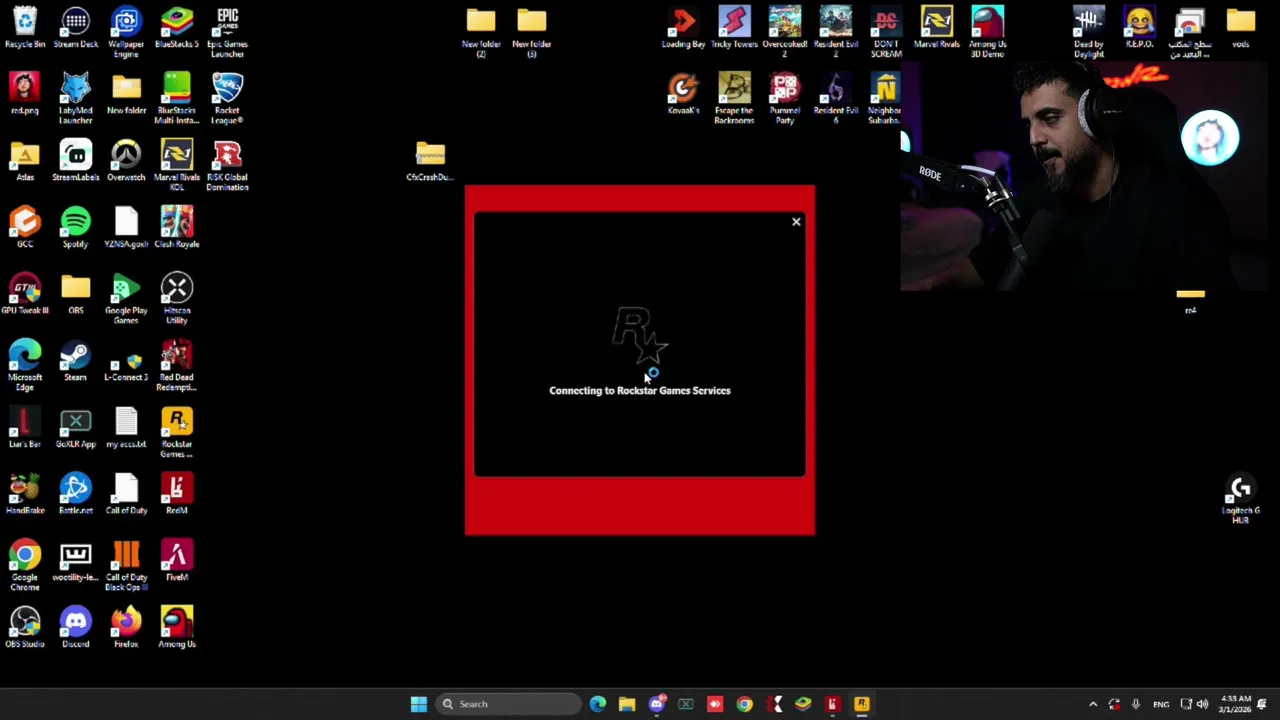Select the Pummel Party desktop shortcut
Image resolution: width=1280 pixels, height=720 pixels.
(785, 99)
